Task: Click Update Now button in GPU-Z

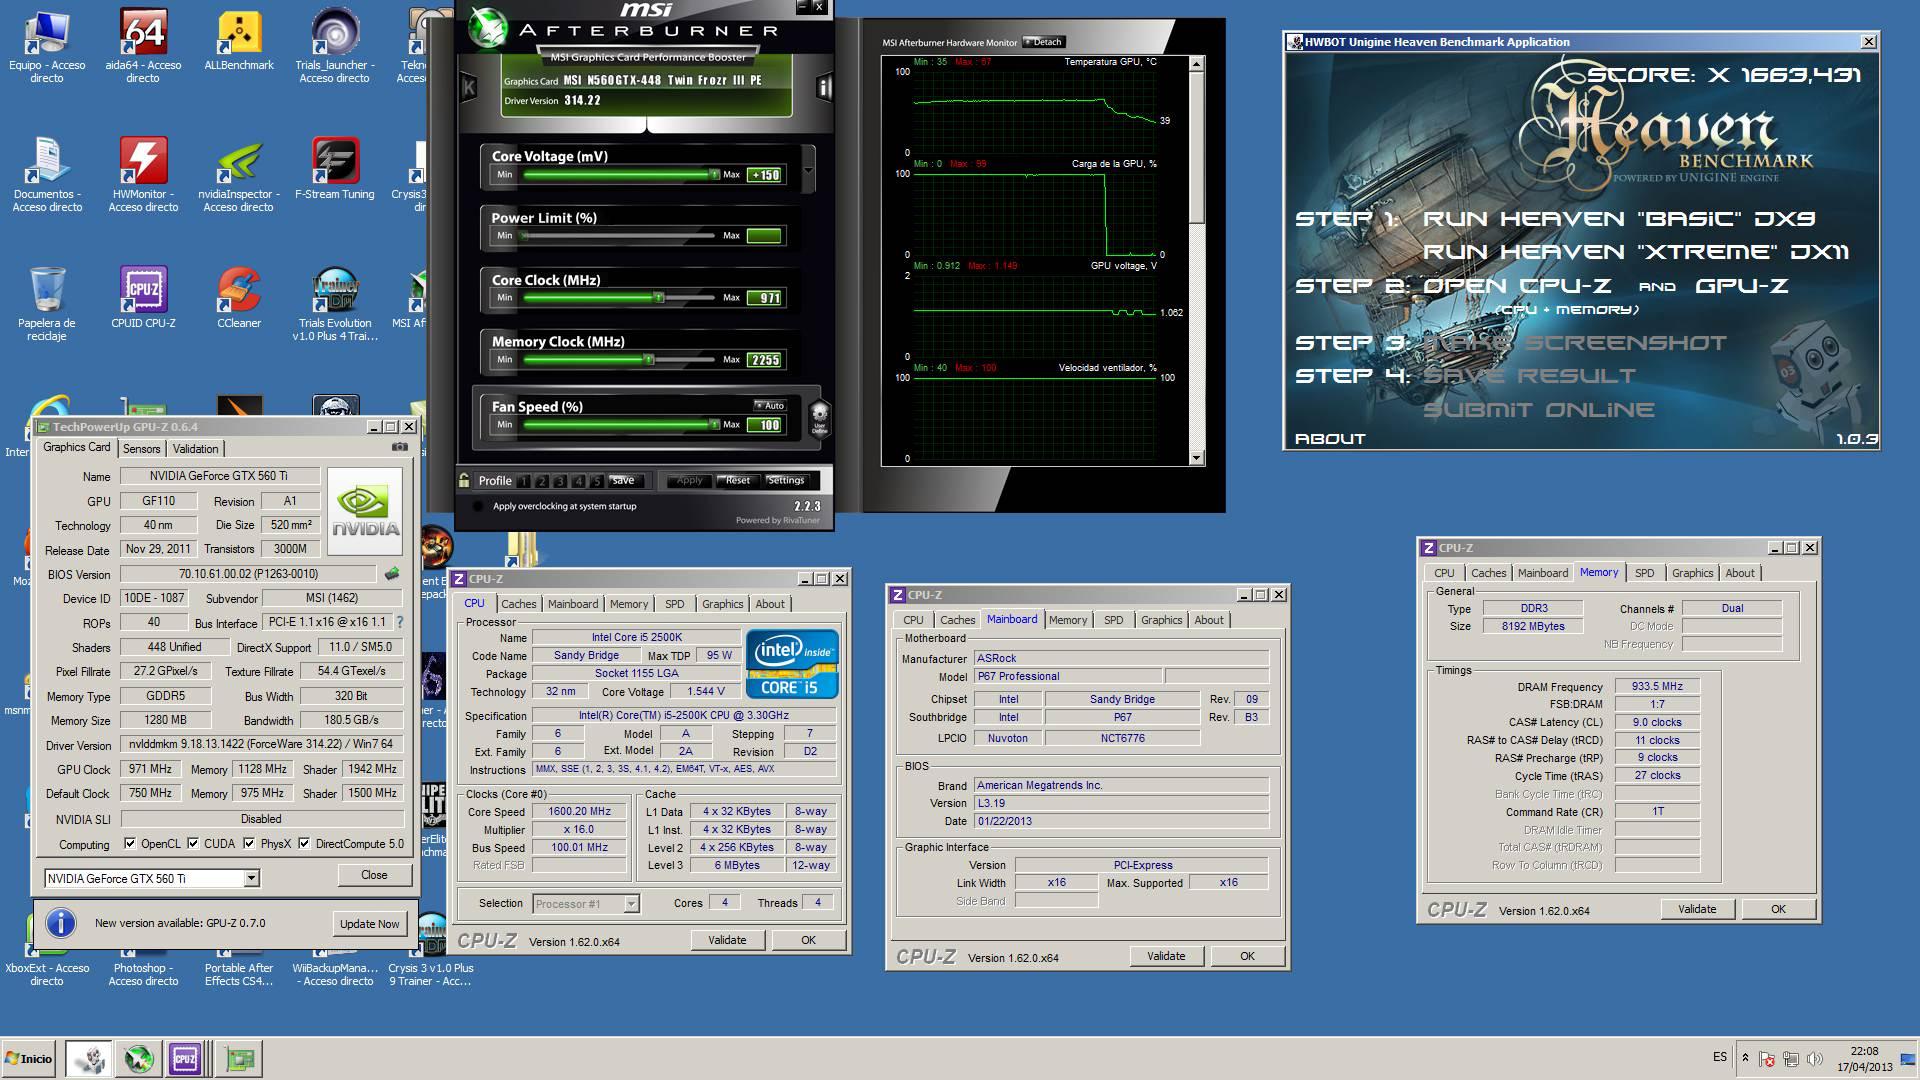Action: tap(369, 923)
